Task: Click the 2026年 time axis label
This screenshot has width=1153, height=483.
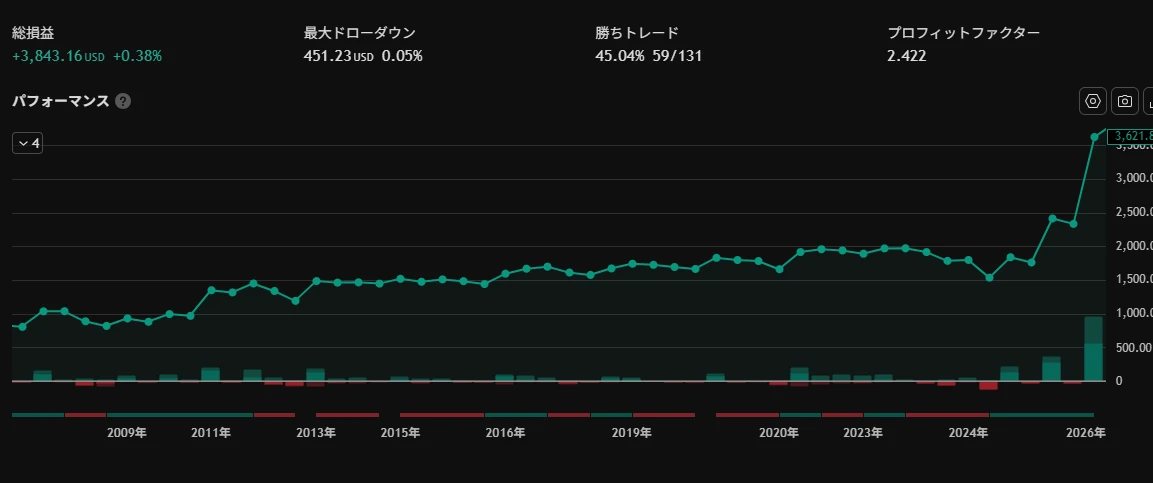Action: click(x=1086, y=433)
